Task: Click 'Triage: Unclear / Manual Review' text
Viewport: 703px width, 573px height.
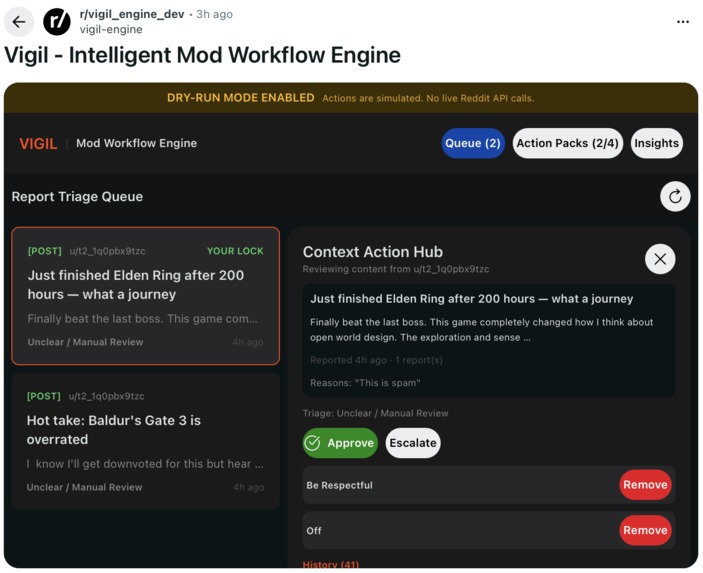Action: point(375,413)
